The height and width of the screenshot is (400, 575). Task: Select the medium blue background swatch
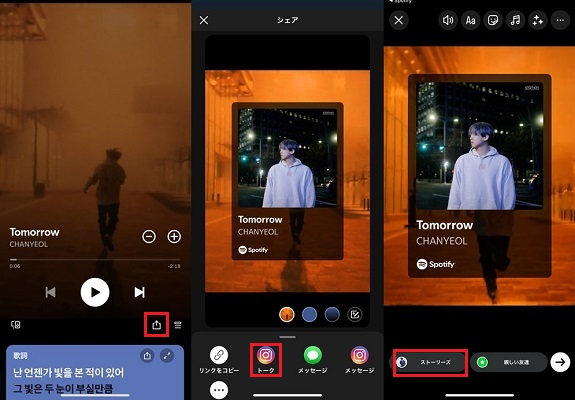(x=309, y=315)
